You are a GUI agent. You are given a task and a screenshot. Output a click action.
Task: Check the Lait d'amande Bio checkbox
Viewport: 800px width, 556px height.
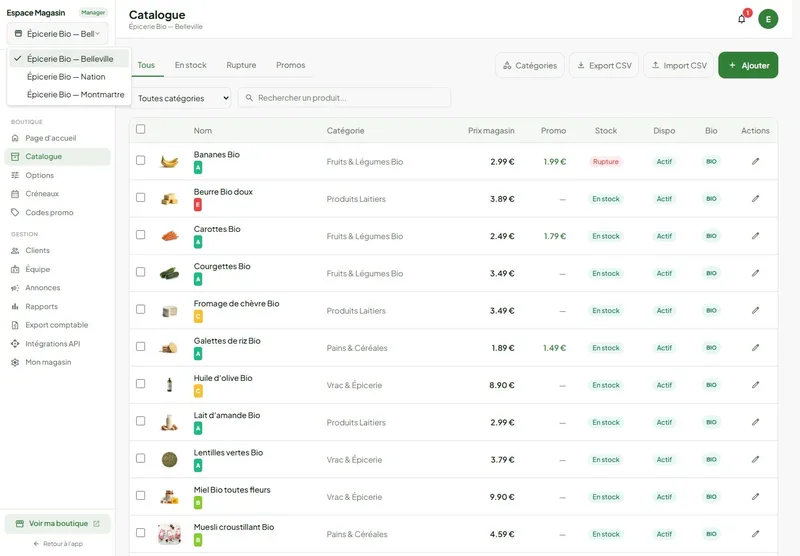[141, 421]
